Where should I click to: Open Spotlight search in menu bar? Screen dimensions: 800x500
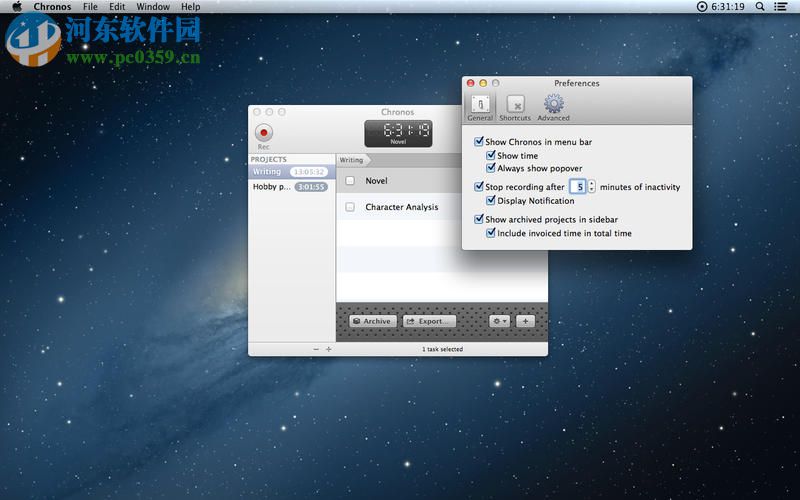pos(760,7)
